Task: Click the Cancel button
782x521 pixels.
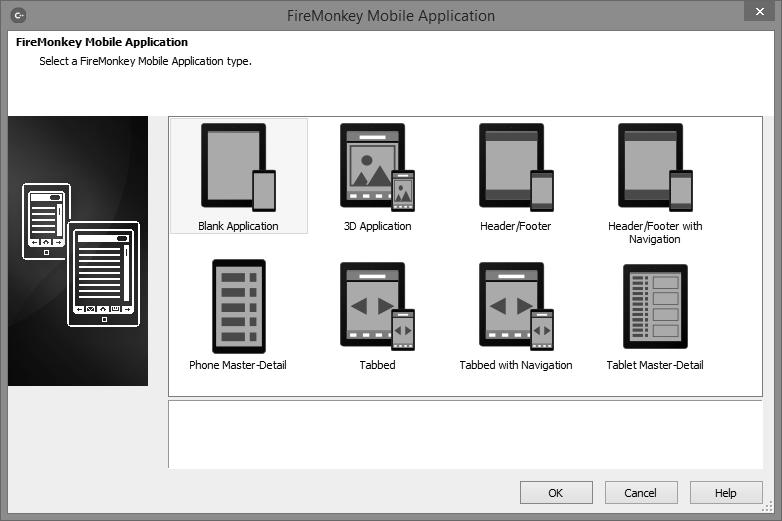Action: tap(641, 493)
